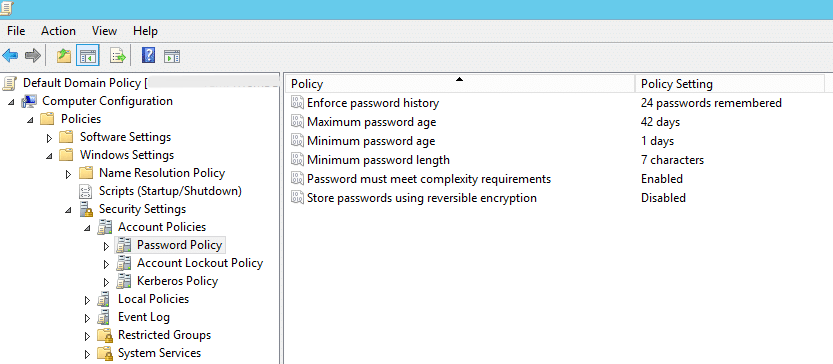
Task: Click the Computer Configuration icon
Action: tap(29, 101)
